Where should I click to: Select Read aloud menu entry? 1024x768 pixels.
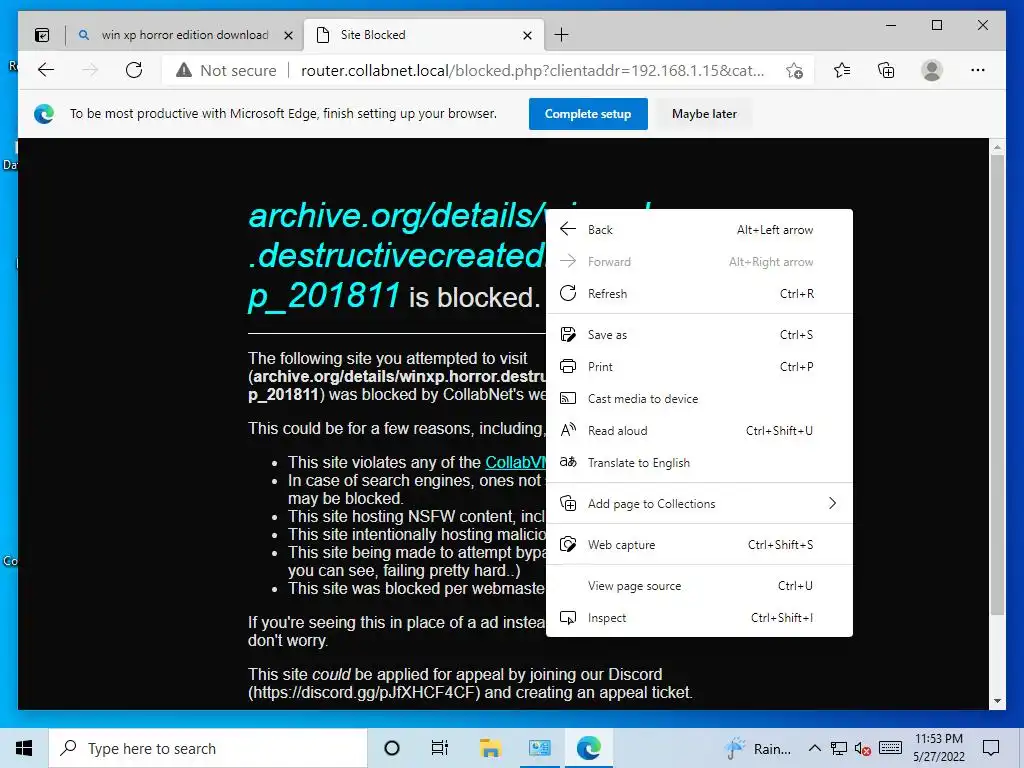[699, 430]
